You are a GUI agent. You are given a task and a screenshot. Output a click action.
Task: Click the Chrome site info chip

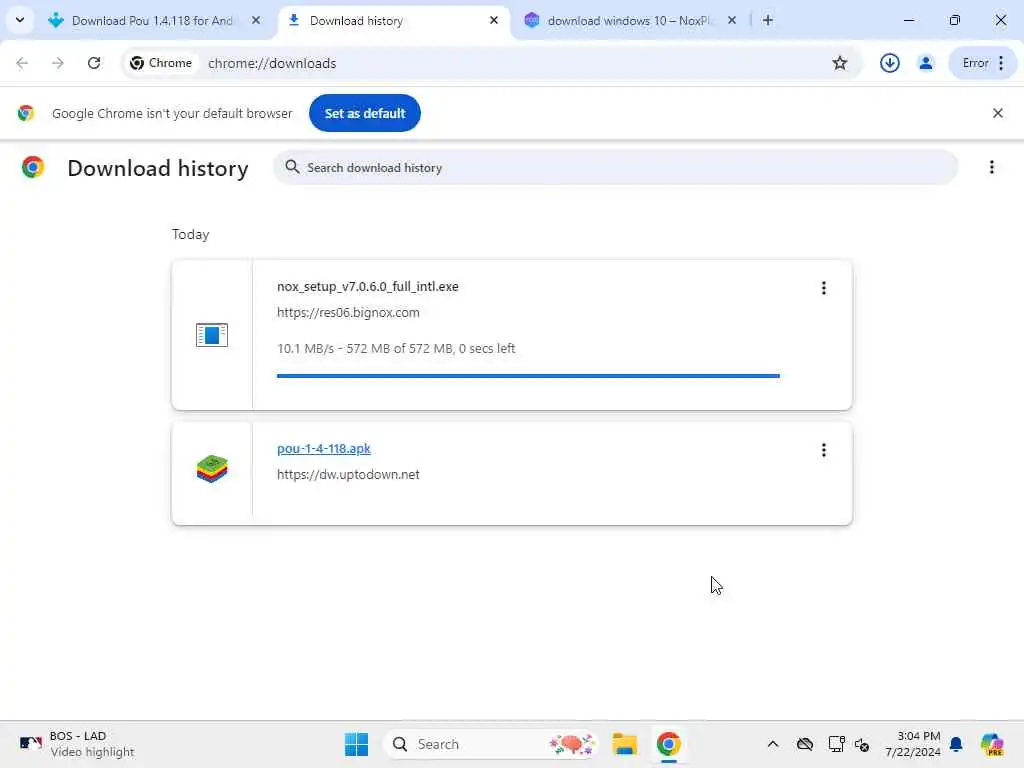click(x=161, y=63)
